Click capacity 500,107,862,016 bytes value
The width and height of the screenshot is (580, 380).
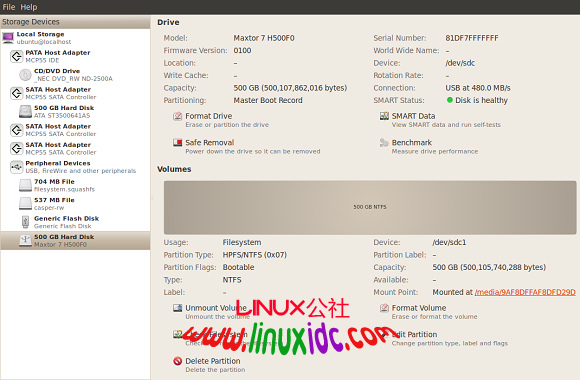290,88
